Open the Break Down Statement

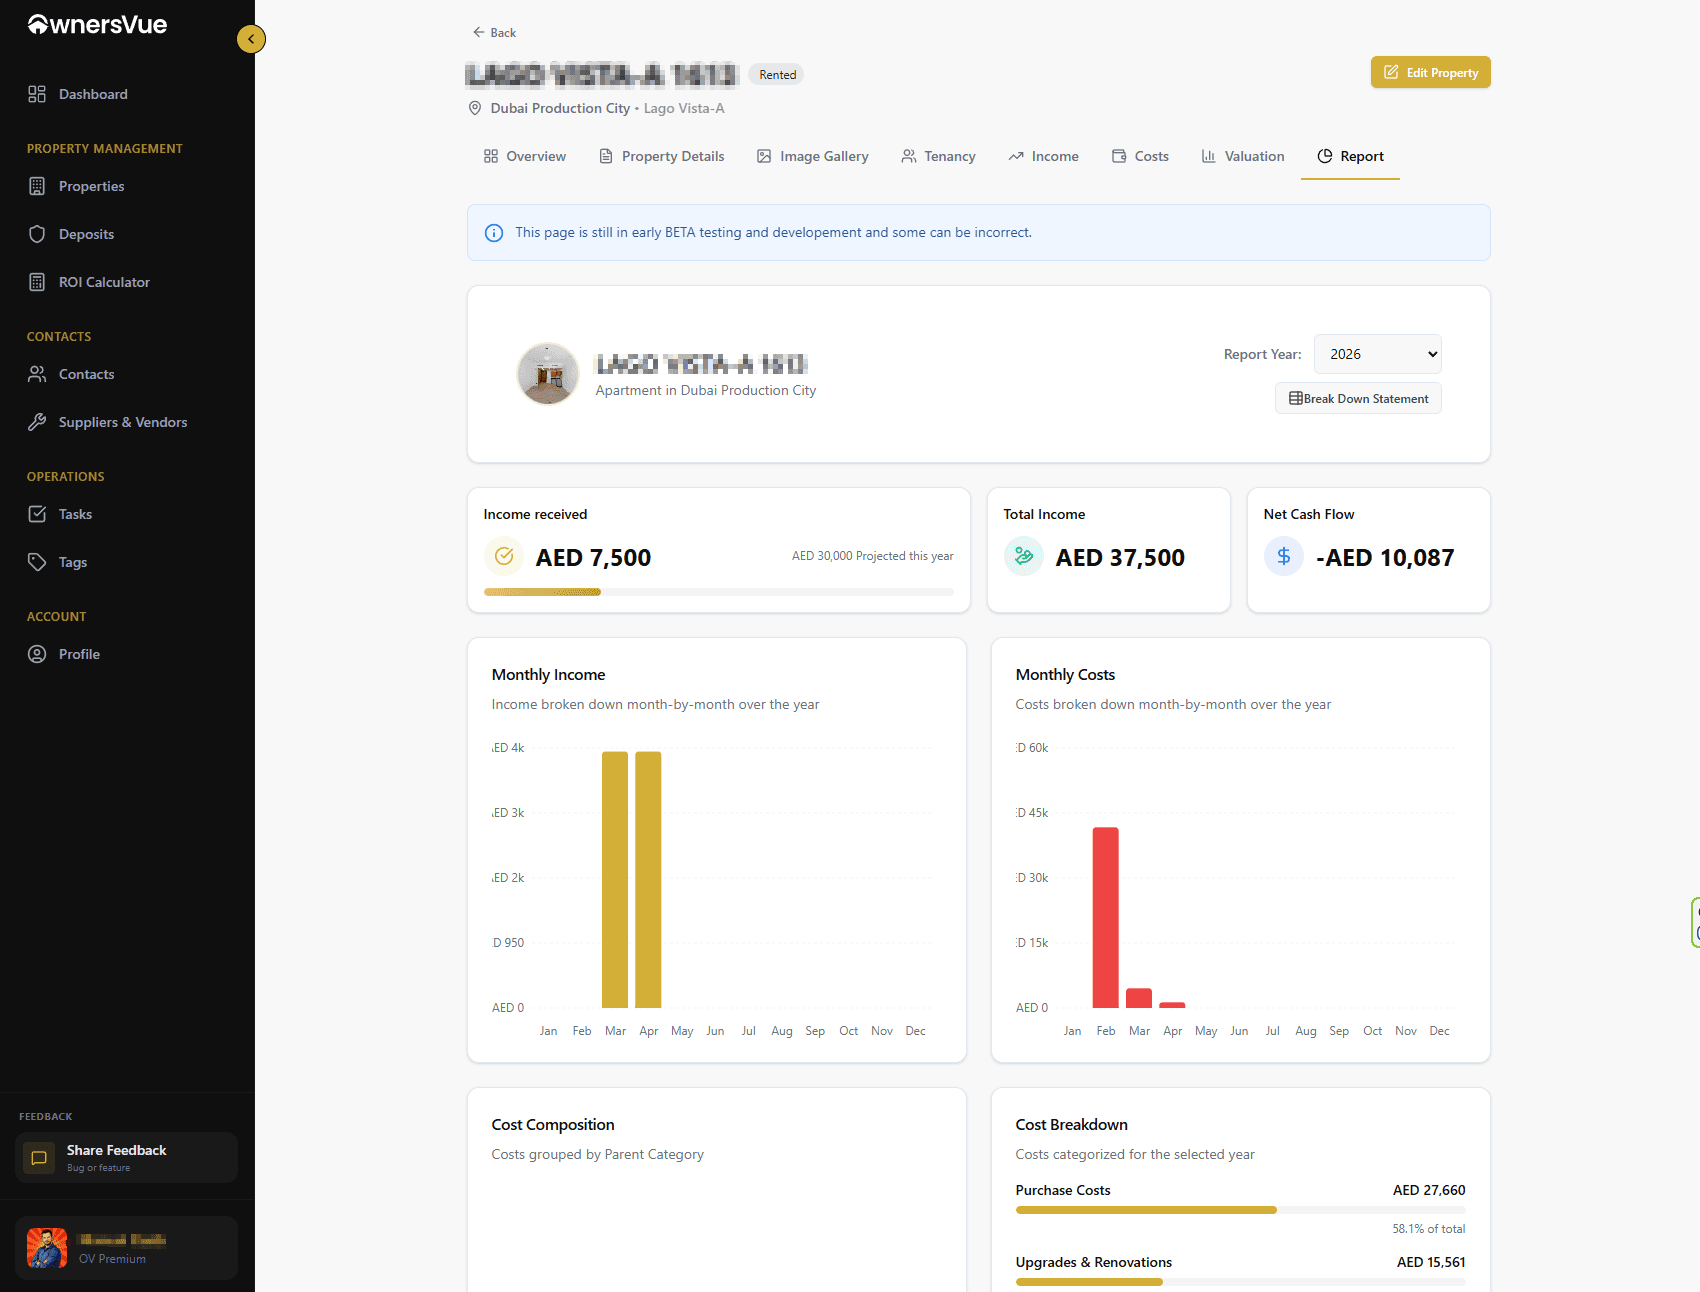[1357, 398]
